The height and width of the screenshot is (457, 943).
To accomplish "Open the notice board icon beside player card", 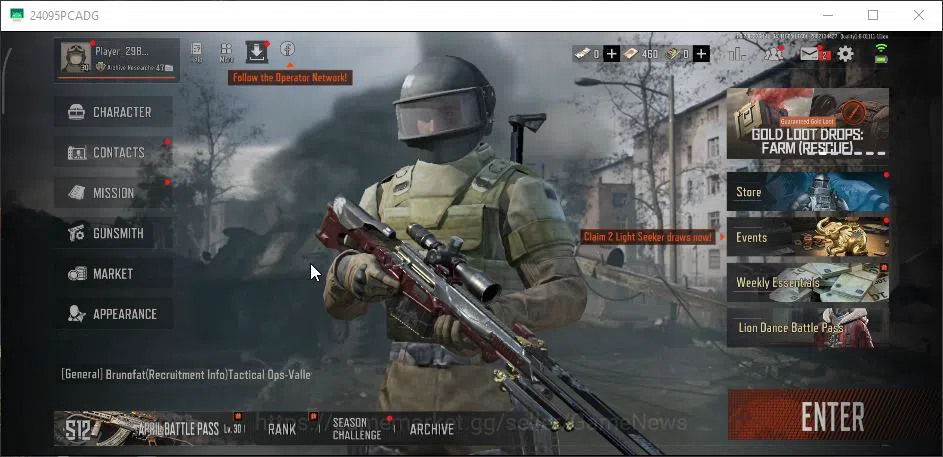I will [197, 52].
